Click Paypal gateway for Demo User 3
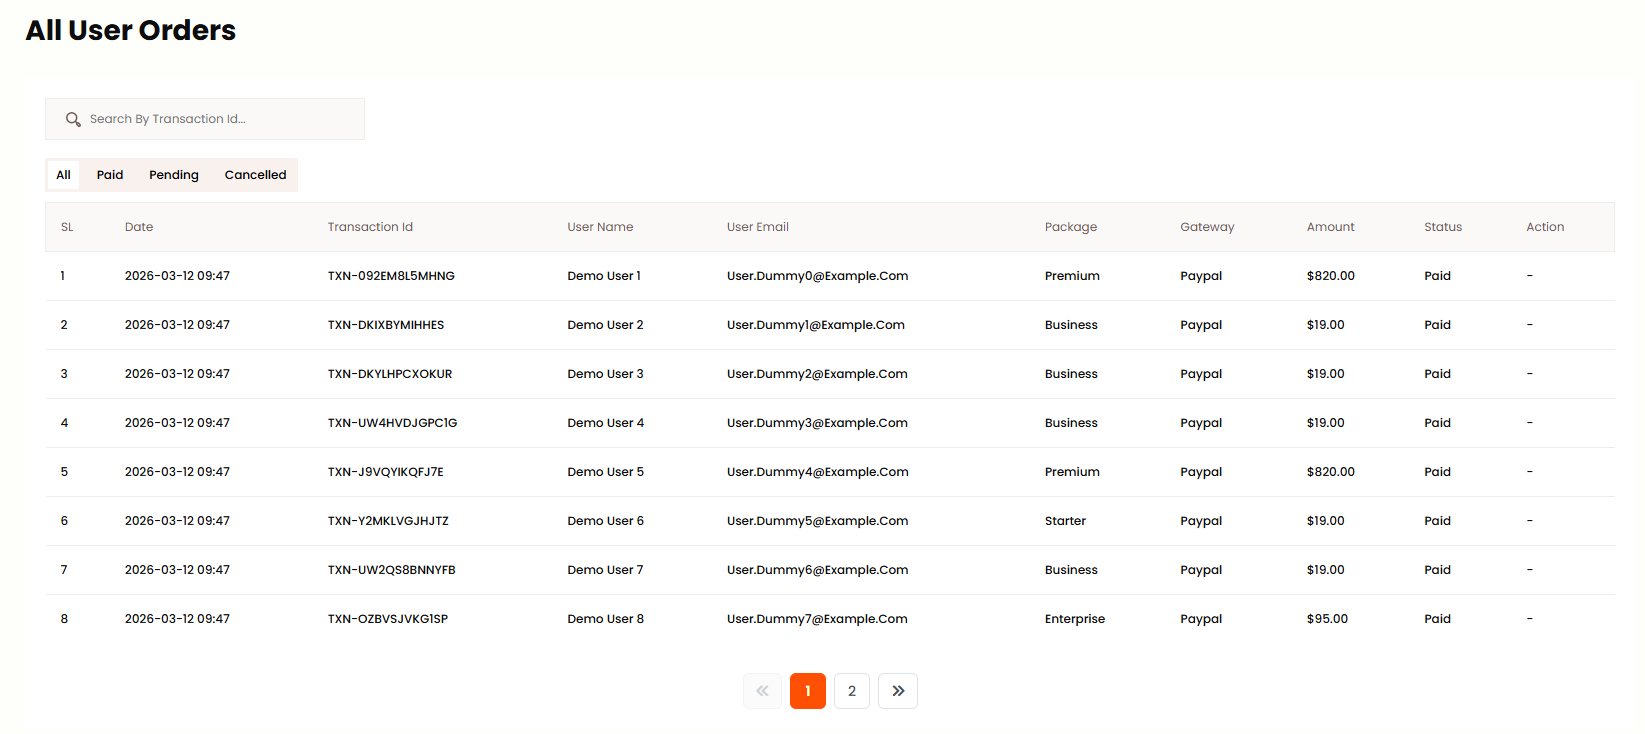The width and height of the screenshot is (1645, 734). [x=1201, y=374]
